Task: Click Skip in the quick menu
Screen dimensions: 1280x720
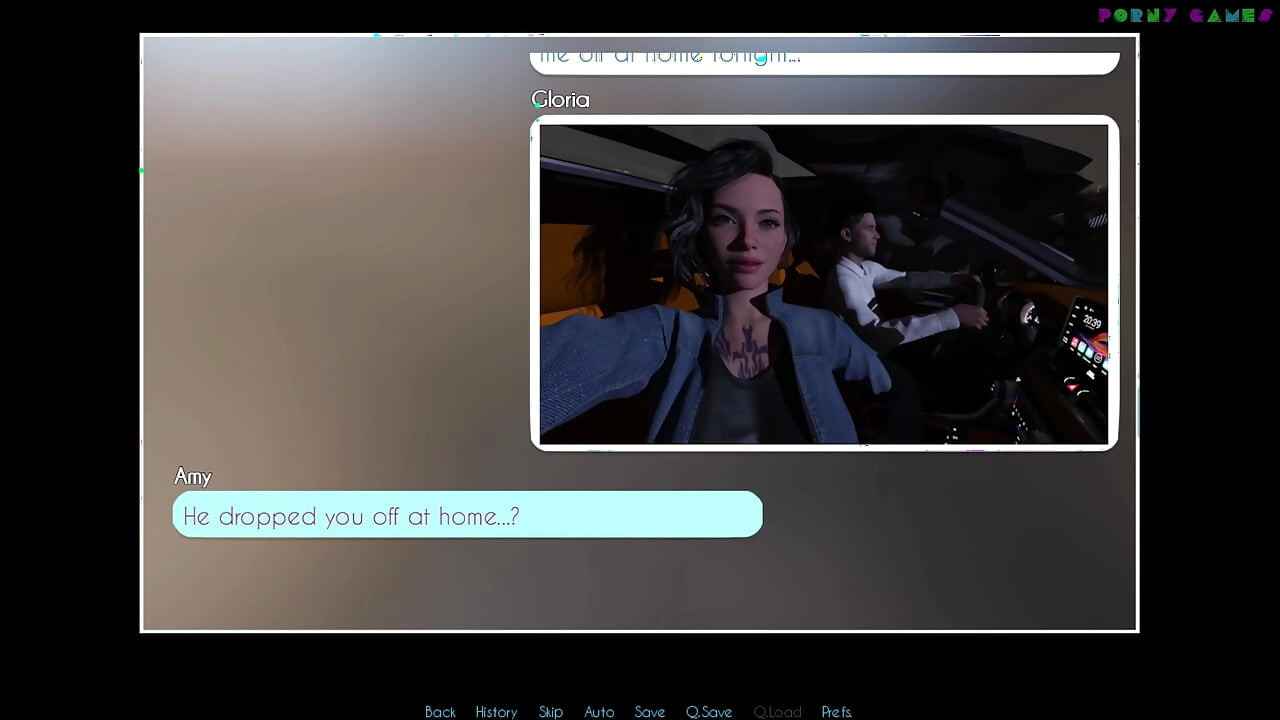Action: [551, 712]
